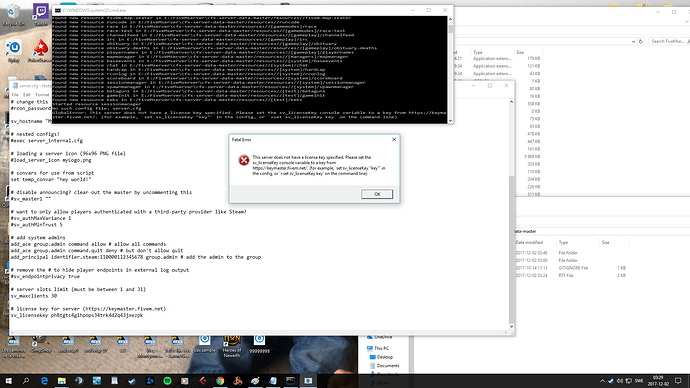This screenshot has width=690, height=388.
Task: Open the notification center icon
Action: tap(678, 381)
